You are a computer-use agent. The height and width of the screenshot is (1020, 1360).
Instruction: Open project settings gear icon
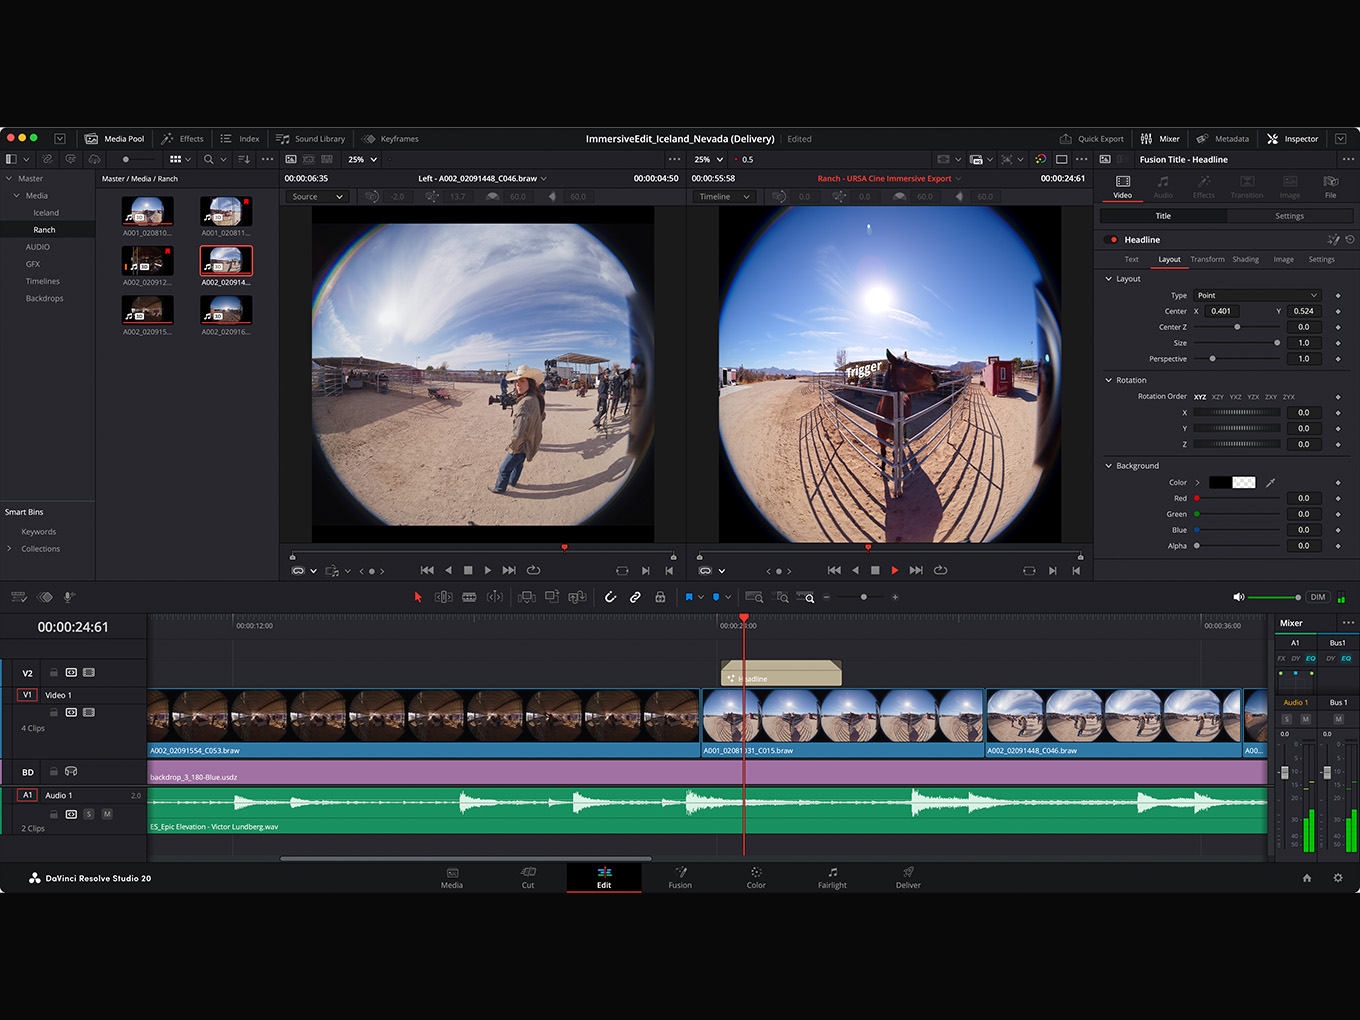pyautogui.click(x=1338, y=878)
